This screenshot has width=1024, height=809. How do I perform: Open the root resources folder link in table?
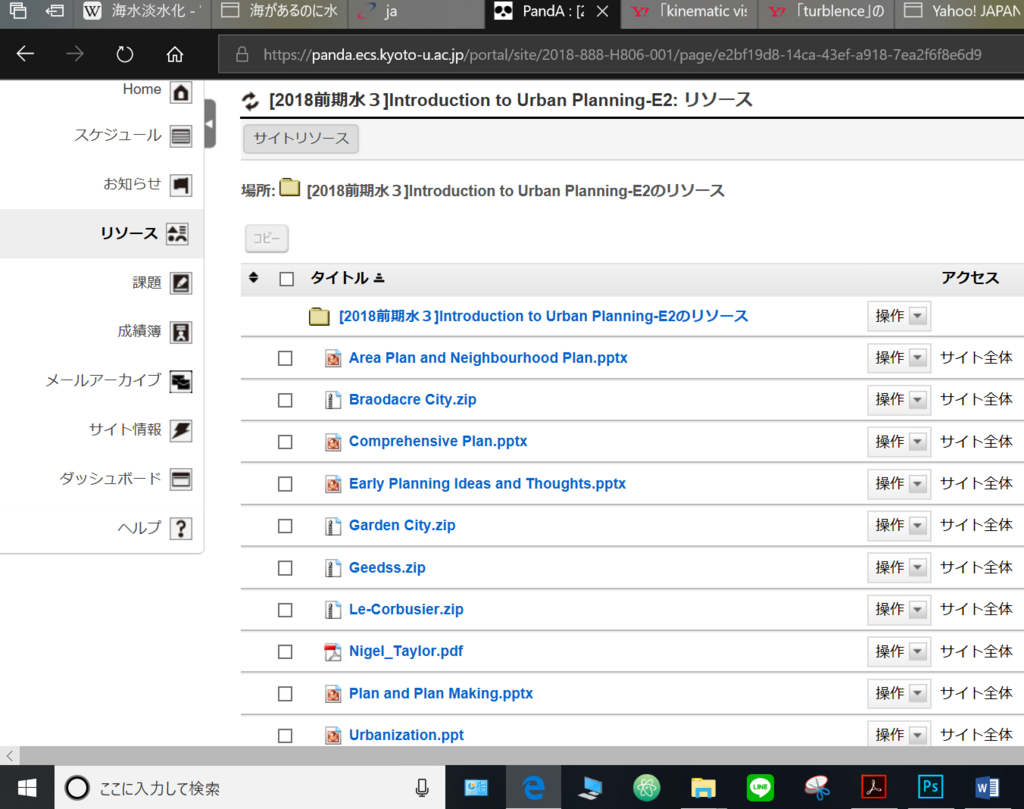[x=543, y=316]
